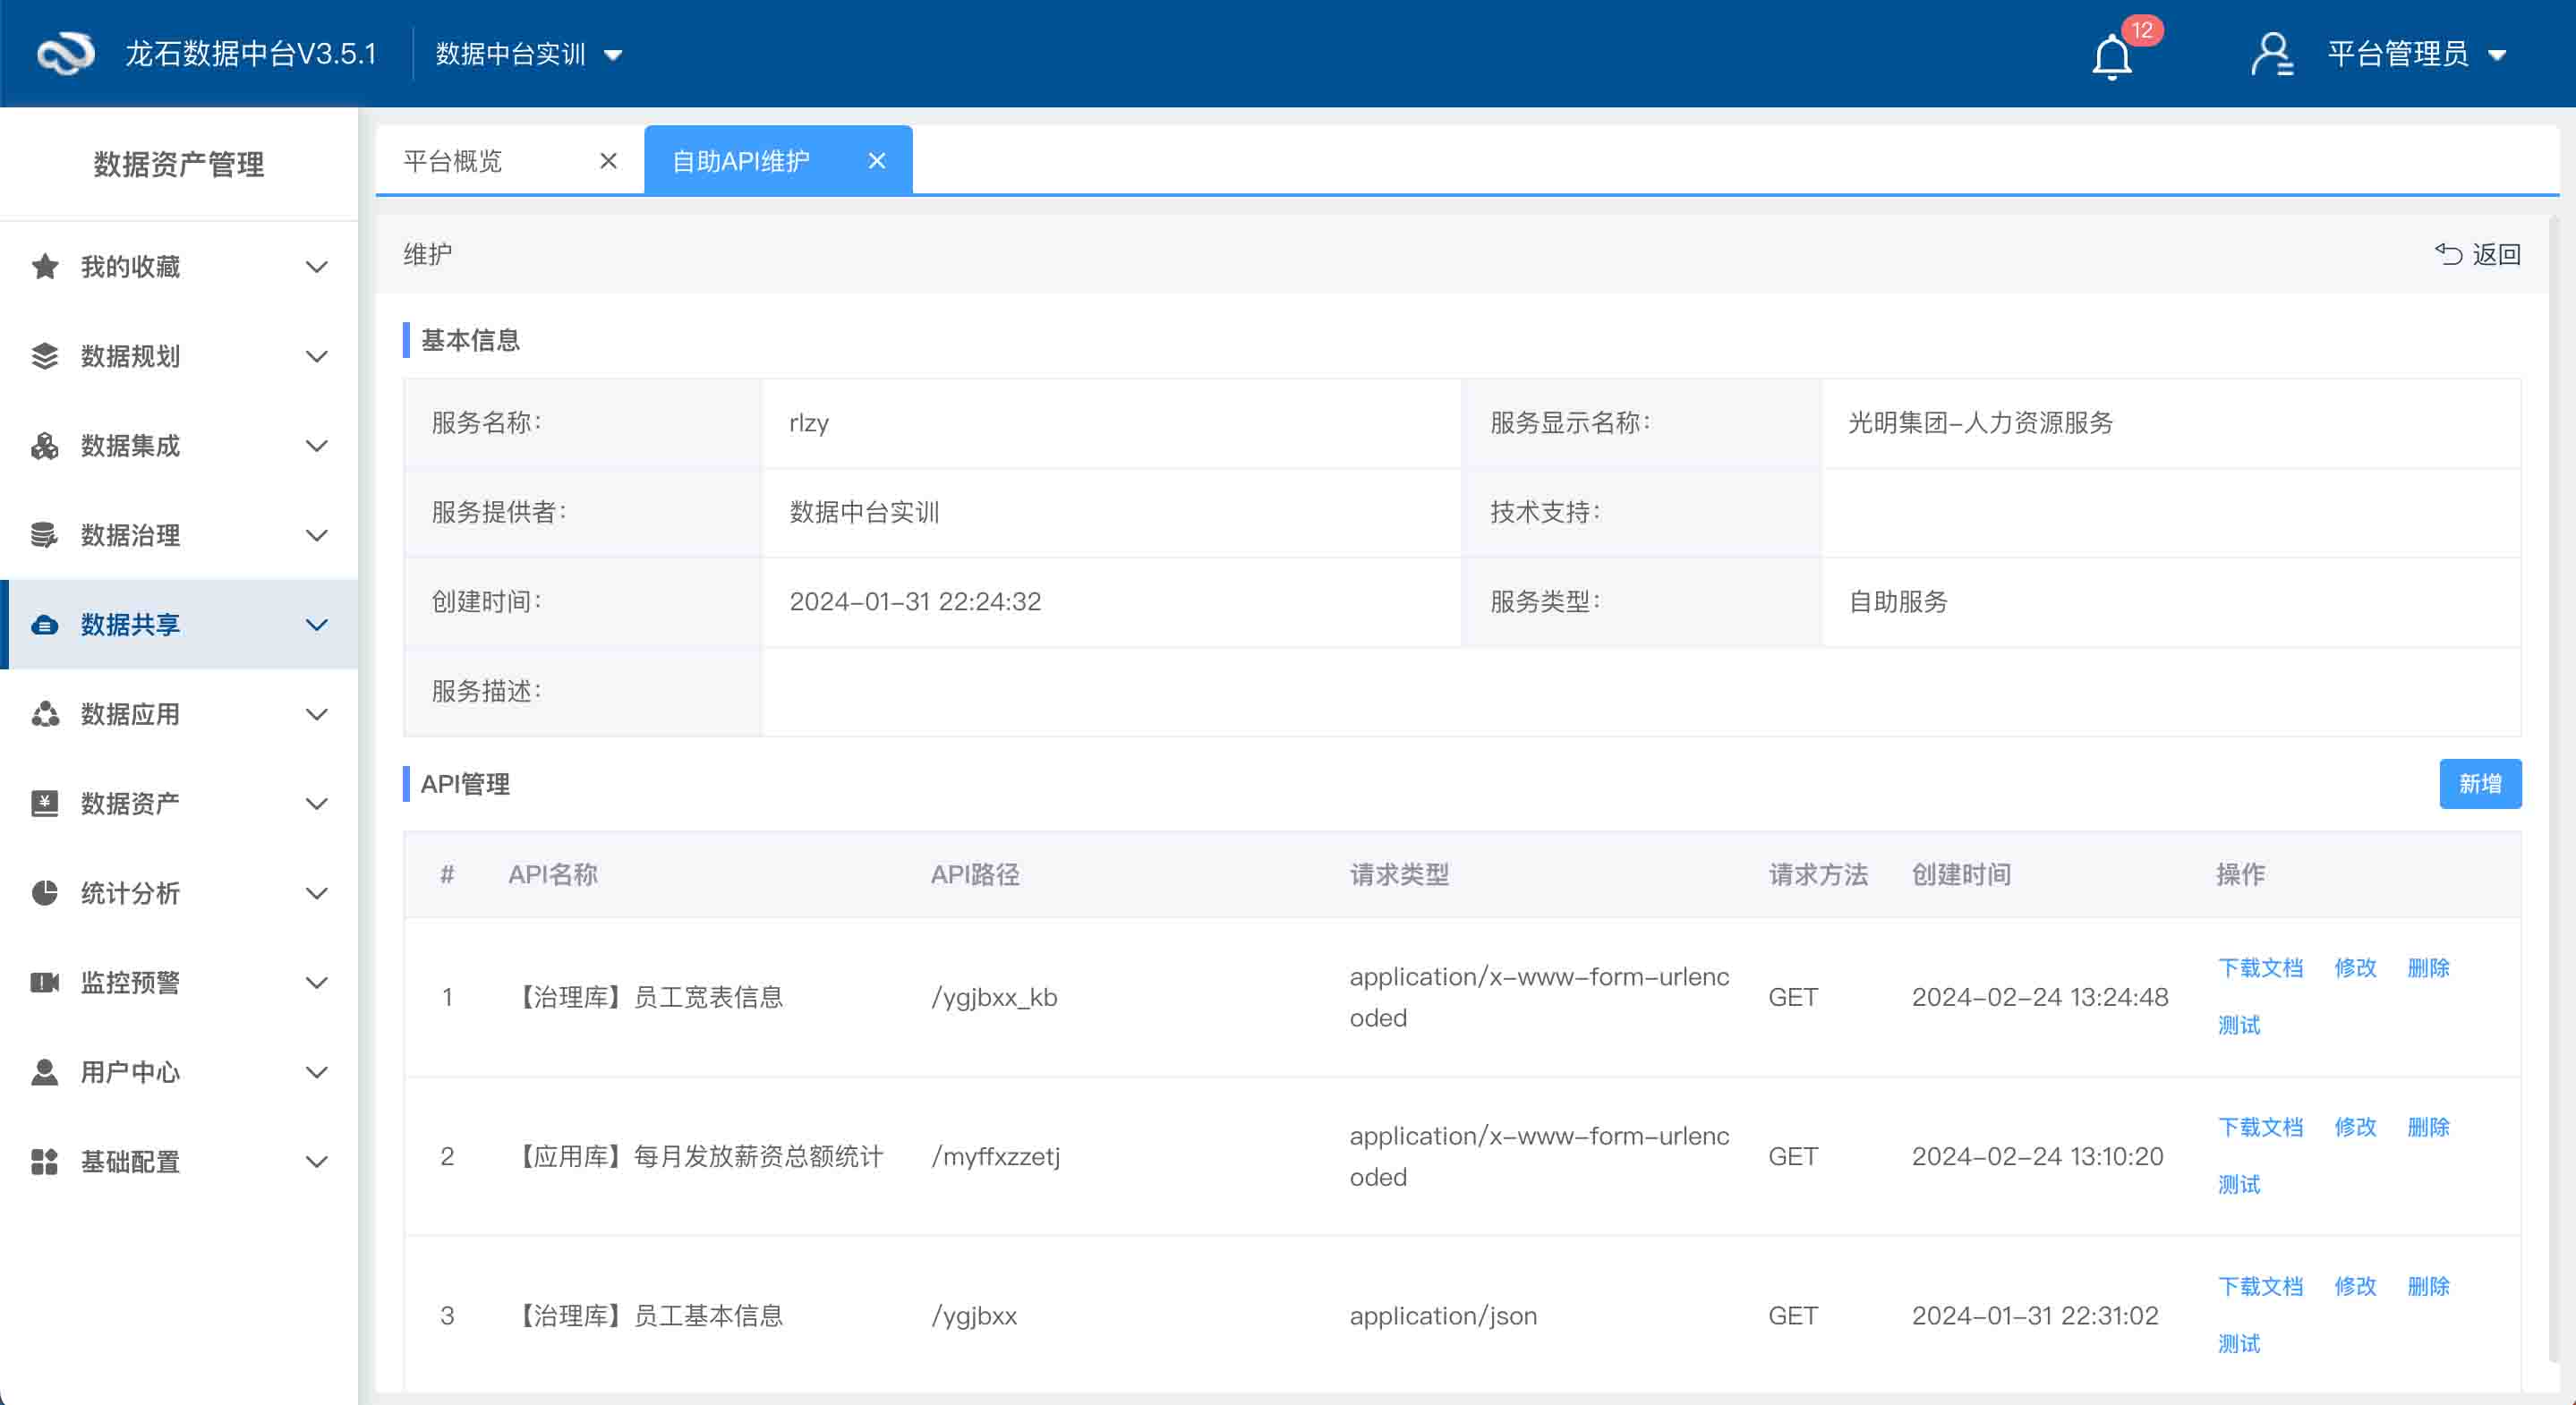Viewport: 2576px width, 1405px height.
Task: Expand the 数据治理 menu chevron
Action: 317,535
